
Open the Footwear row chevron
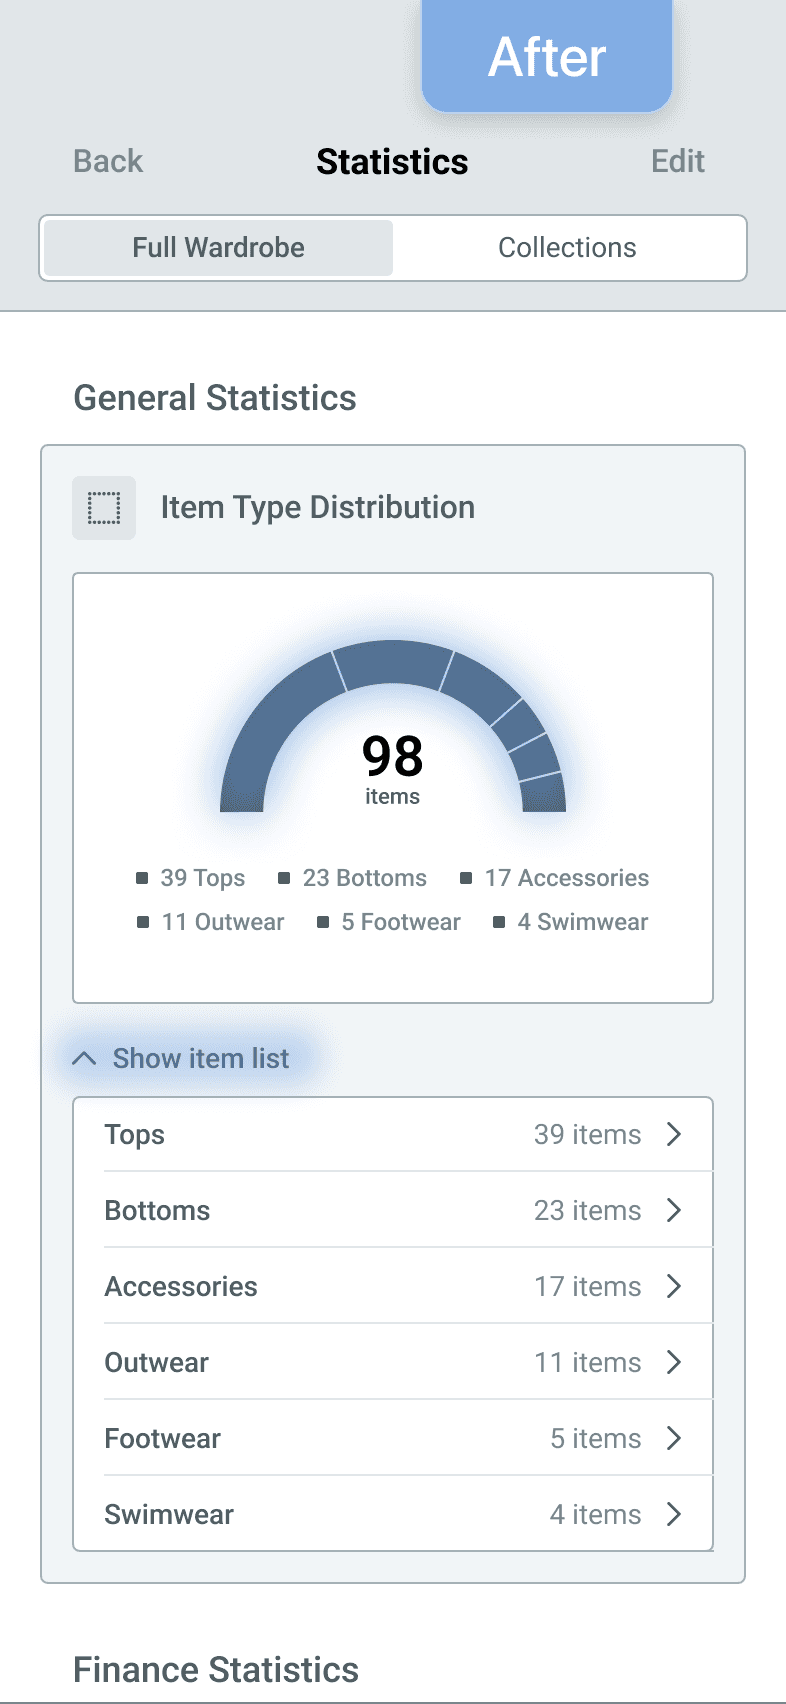tap(674, 1438)
